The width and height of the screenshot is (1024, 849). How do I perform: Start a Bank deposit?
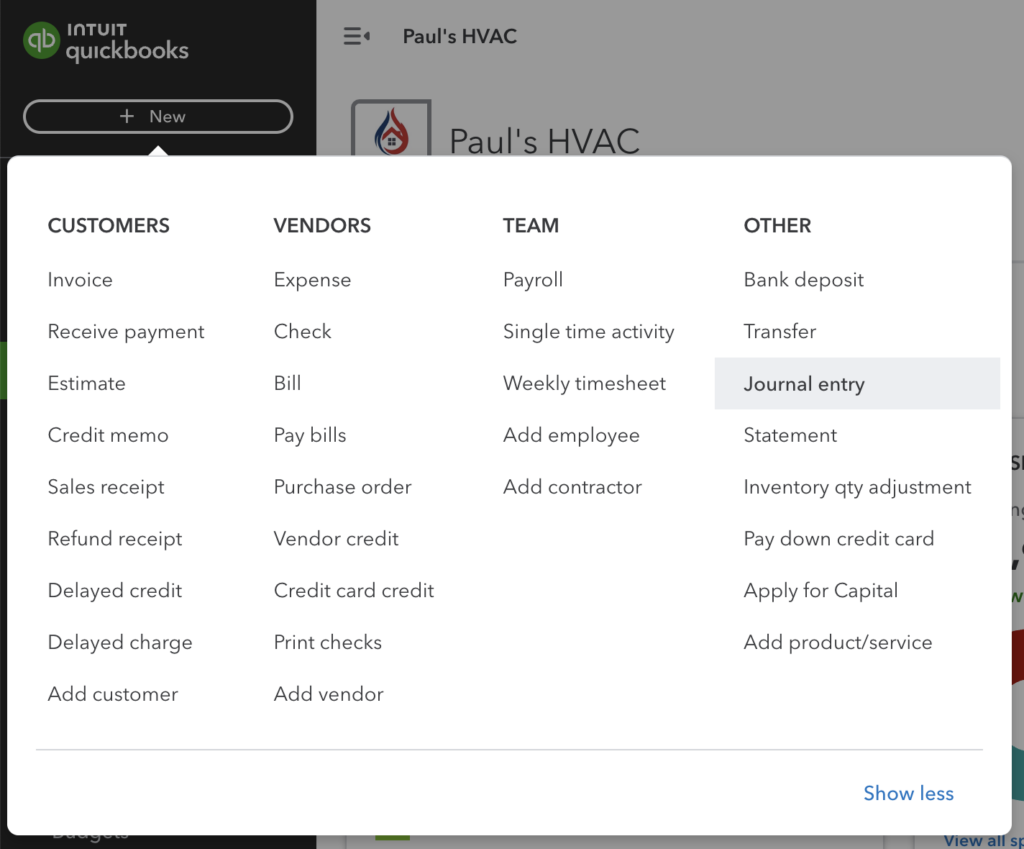coord(803,280)
